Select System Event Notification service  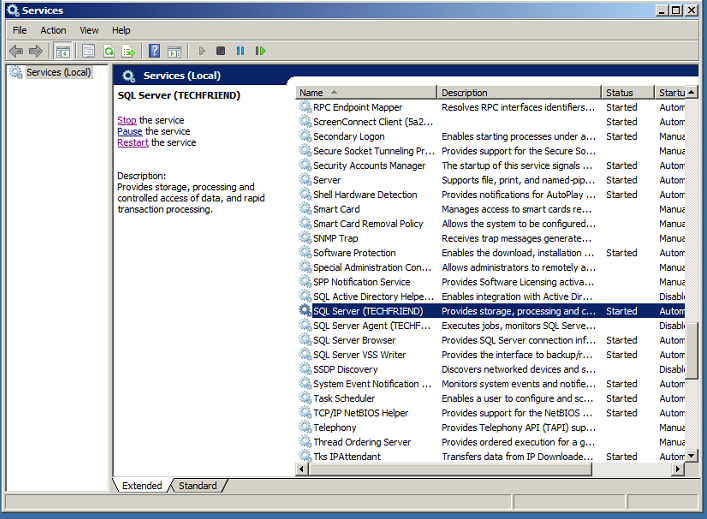tap(491, 383)
